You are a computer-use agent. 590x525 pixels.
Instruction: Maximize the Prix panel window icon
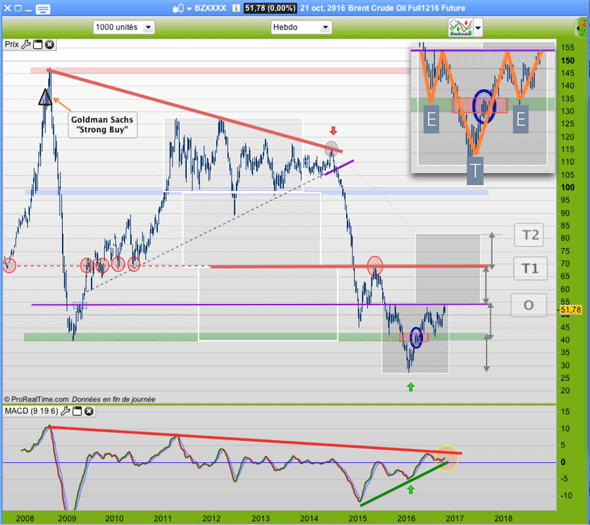[x=38, y=44]
